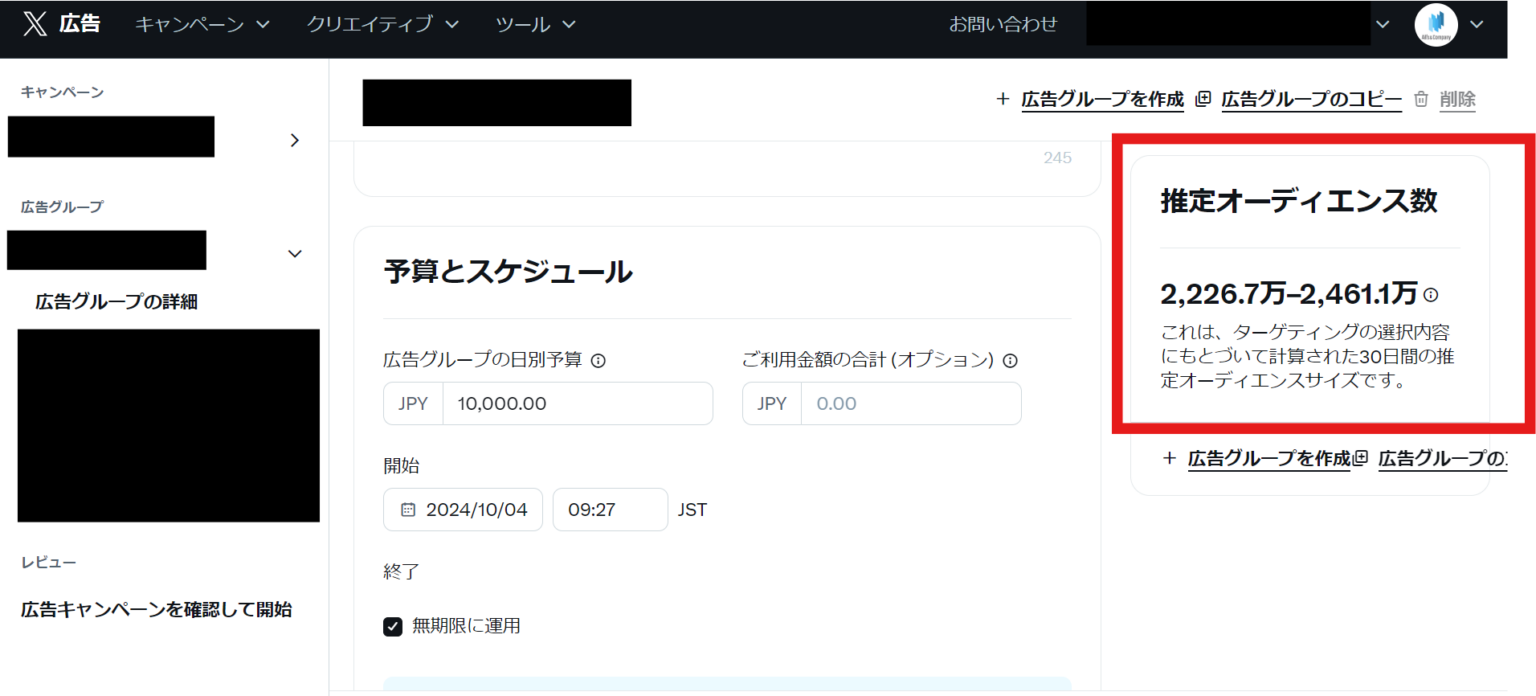The height and width of the screenshot is (696, 1536).
Task: Collapse the 広告グループ sidebar section
Action: 294,254
